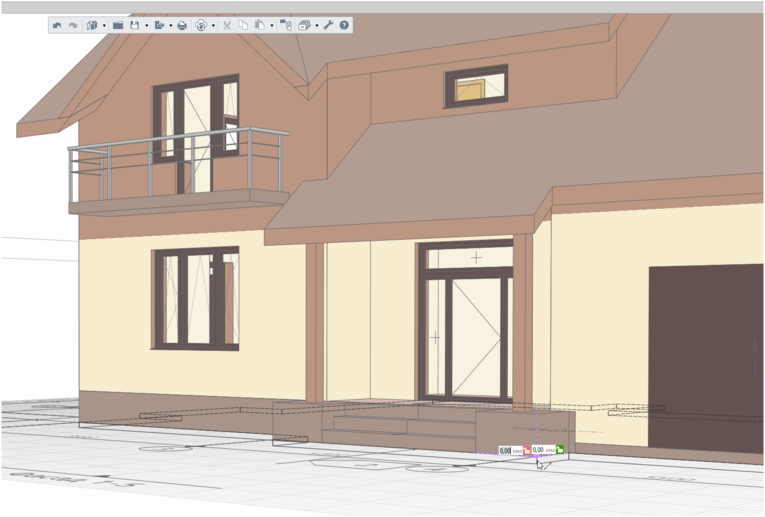Viewport: 765px width, 517px height.
Task: Open a project with the folder icon
Action: [118, 25]
